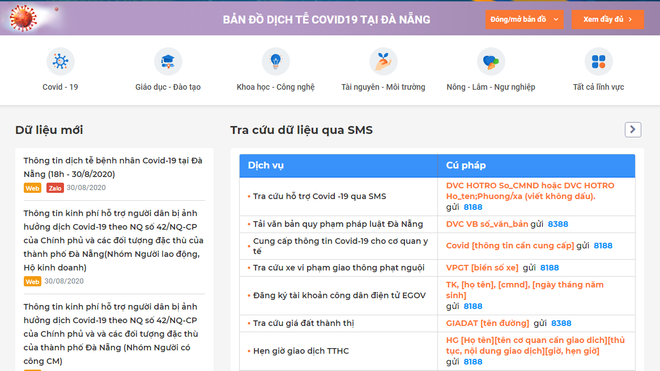
Task: Click the HG [Họ tên] syntax text
Action: pos(535,346)
